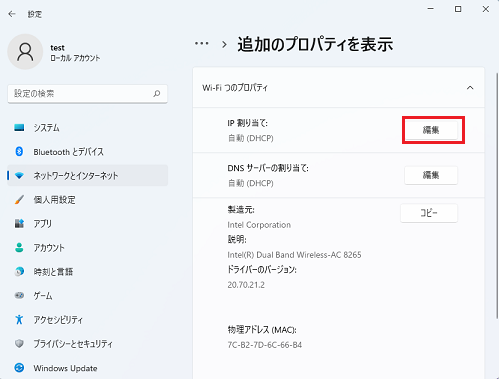Screen dimensions: 499x379
Task: Click the back arrow icon
Action: 12,14
